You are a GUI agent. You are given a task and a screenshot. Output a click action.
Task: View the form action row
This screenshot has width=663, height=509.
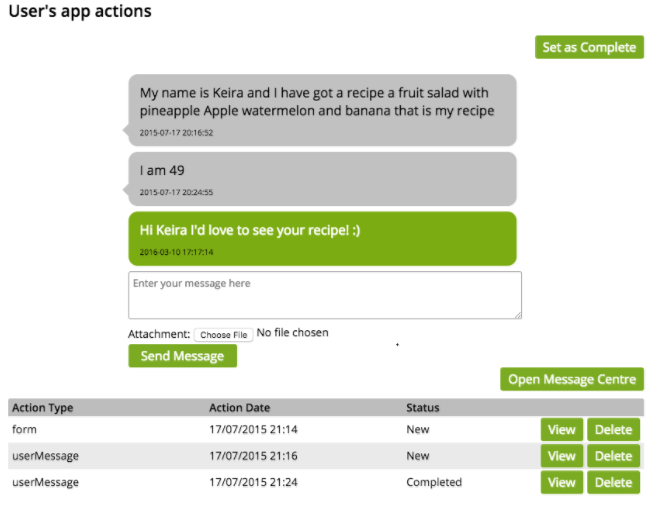[x=561, y=430]
